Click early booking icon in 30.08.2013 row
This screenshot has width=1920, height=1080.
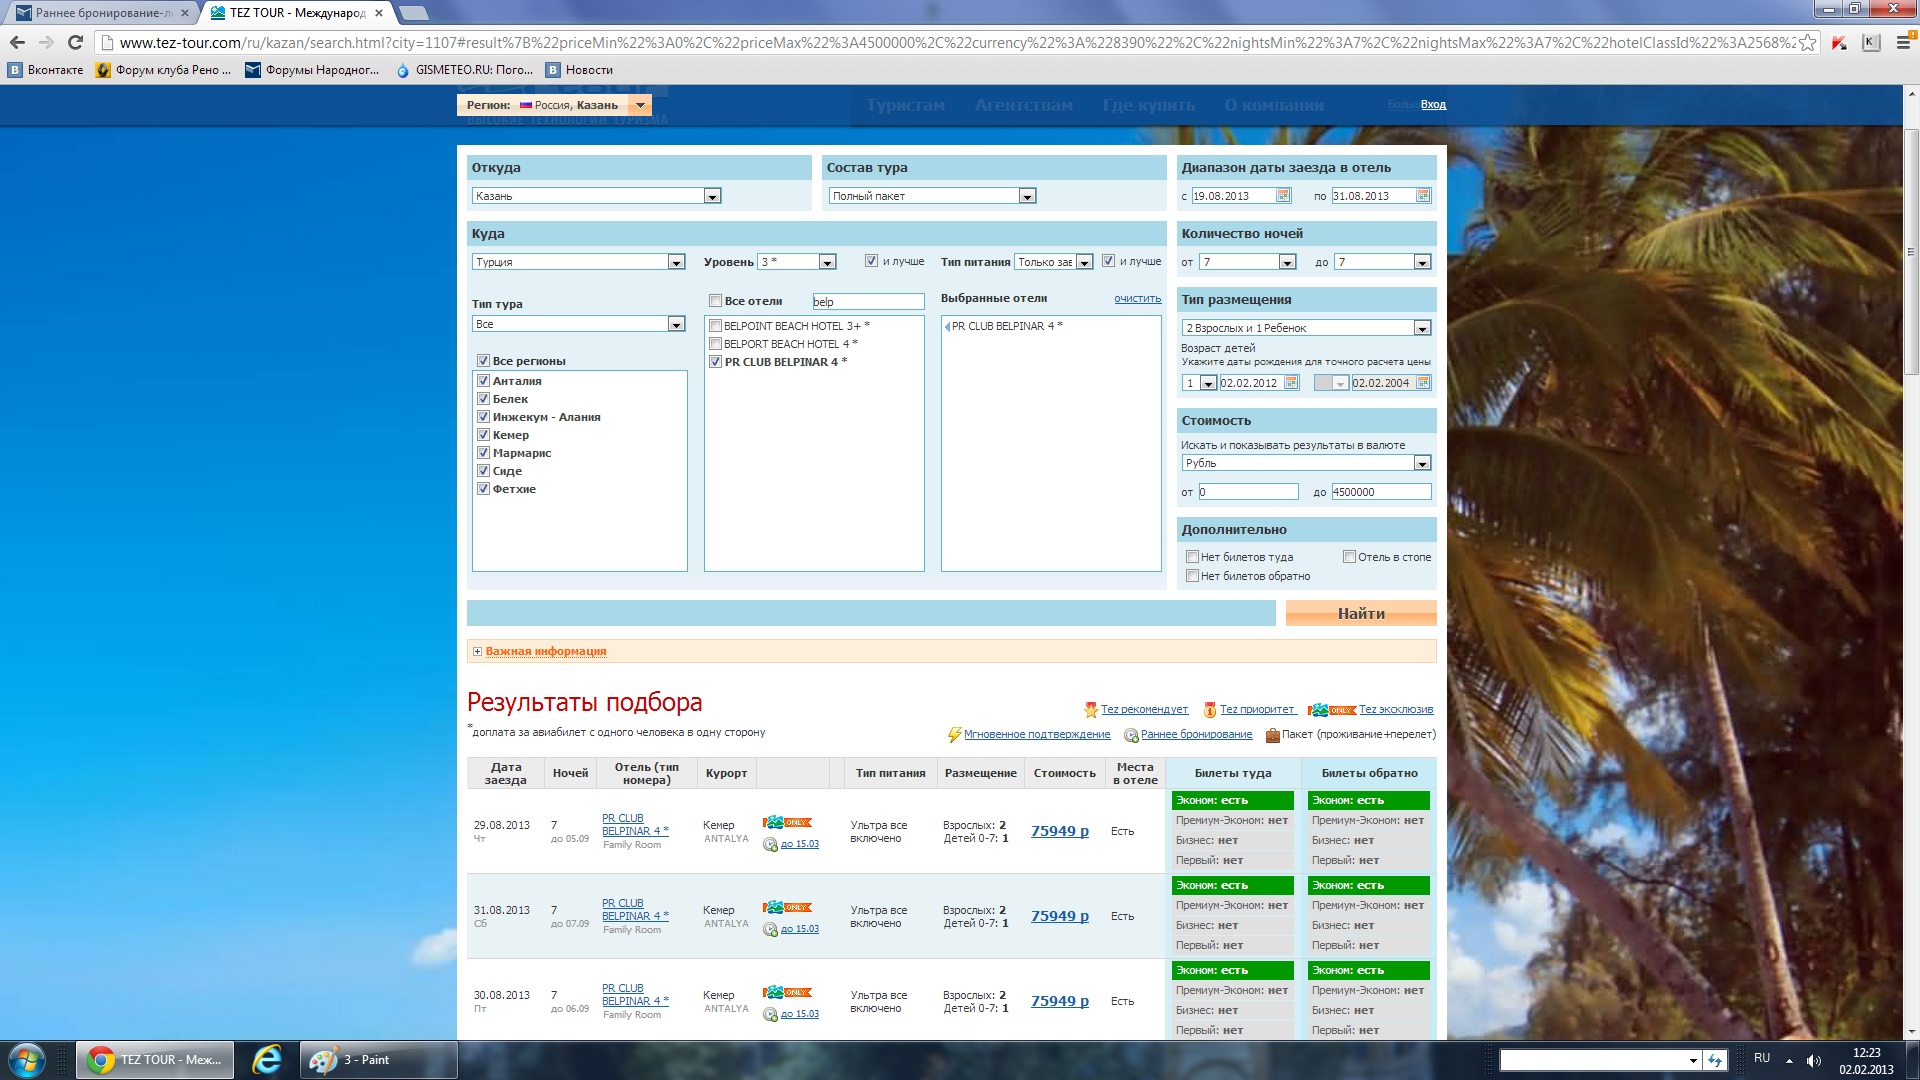click(770, 1014)
